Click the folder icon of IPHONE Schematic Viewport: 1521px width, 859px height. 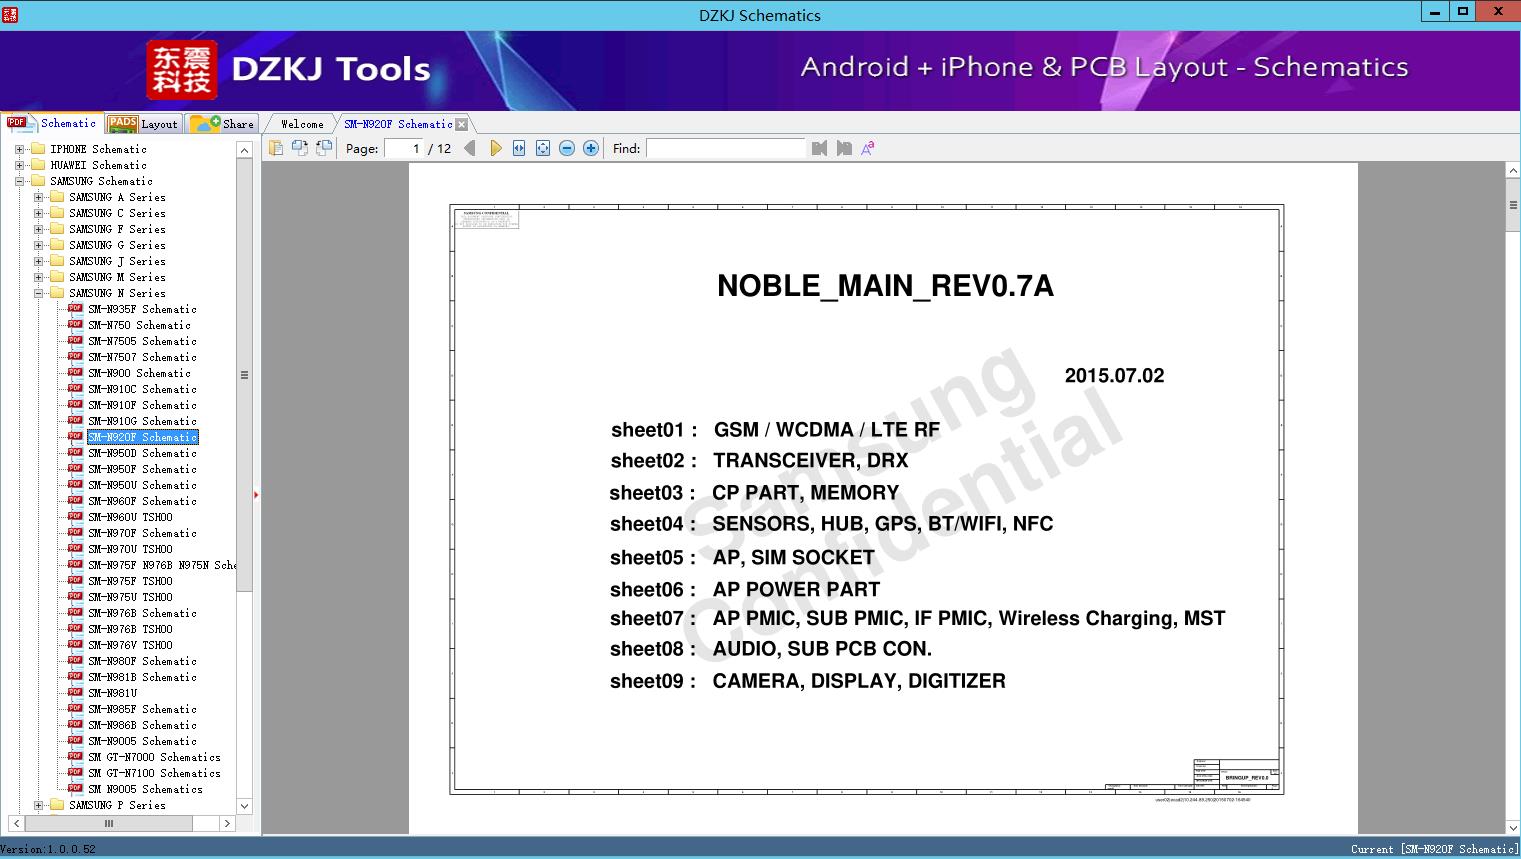38,149
